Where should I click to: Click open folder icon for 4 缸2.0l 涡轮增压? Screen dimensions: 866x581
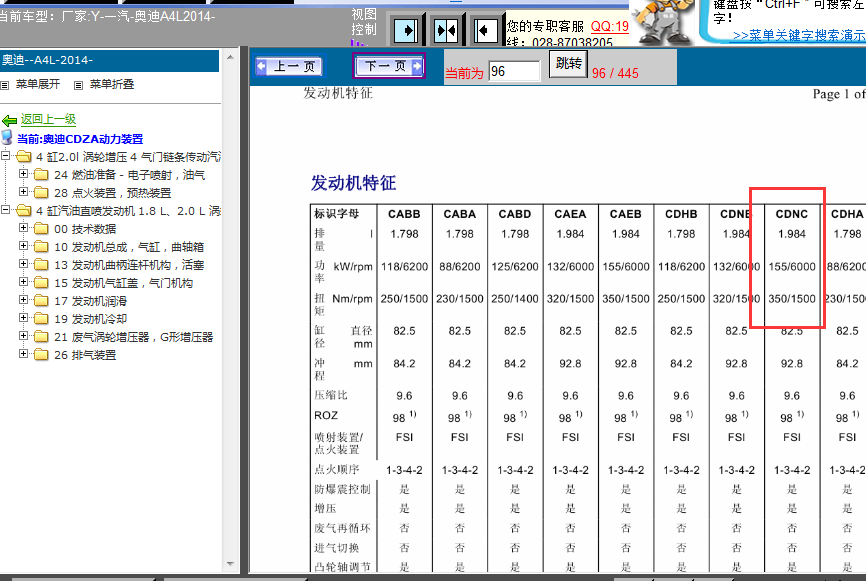click(24, 157)
